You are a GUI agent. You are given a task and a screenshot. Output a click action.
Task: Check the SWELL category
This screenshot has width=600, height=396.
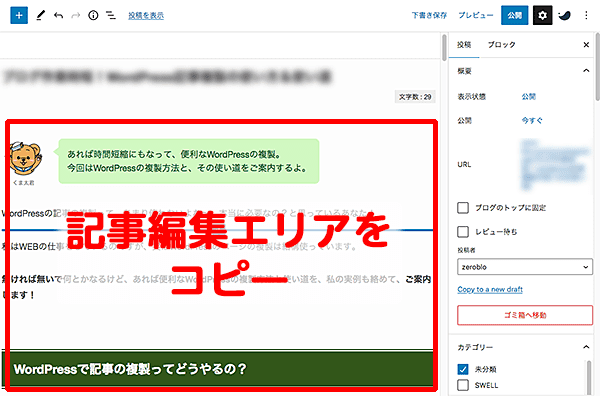tap(463, 385)
